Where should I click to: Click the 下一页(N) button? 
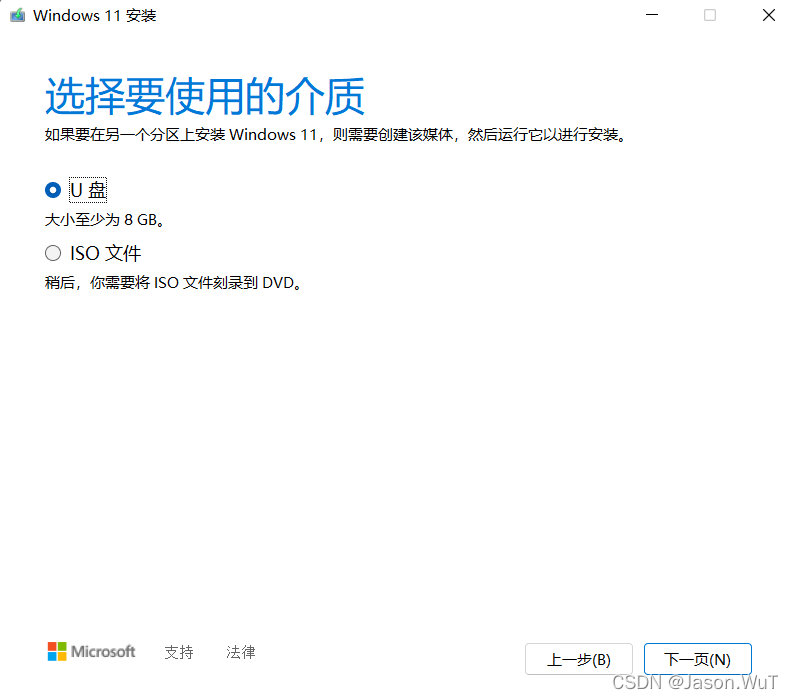pos(697,659)
